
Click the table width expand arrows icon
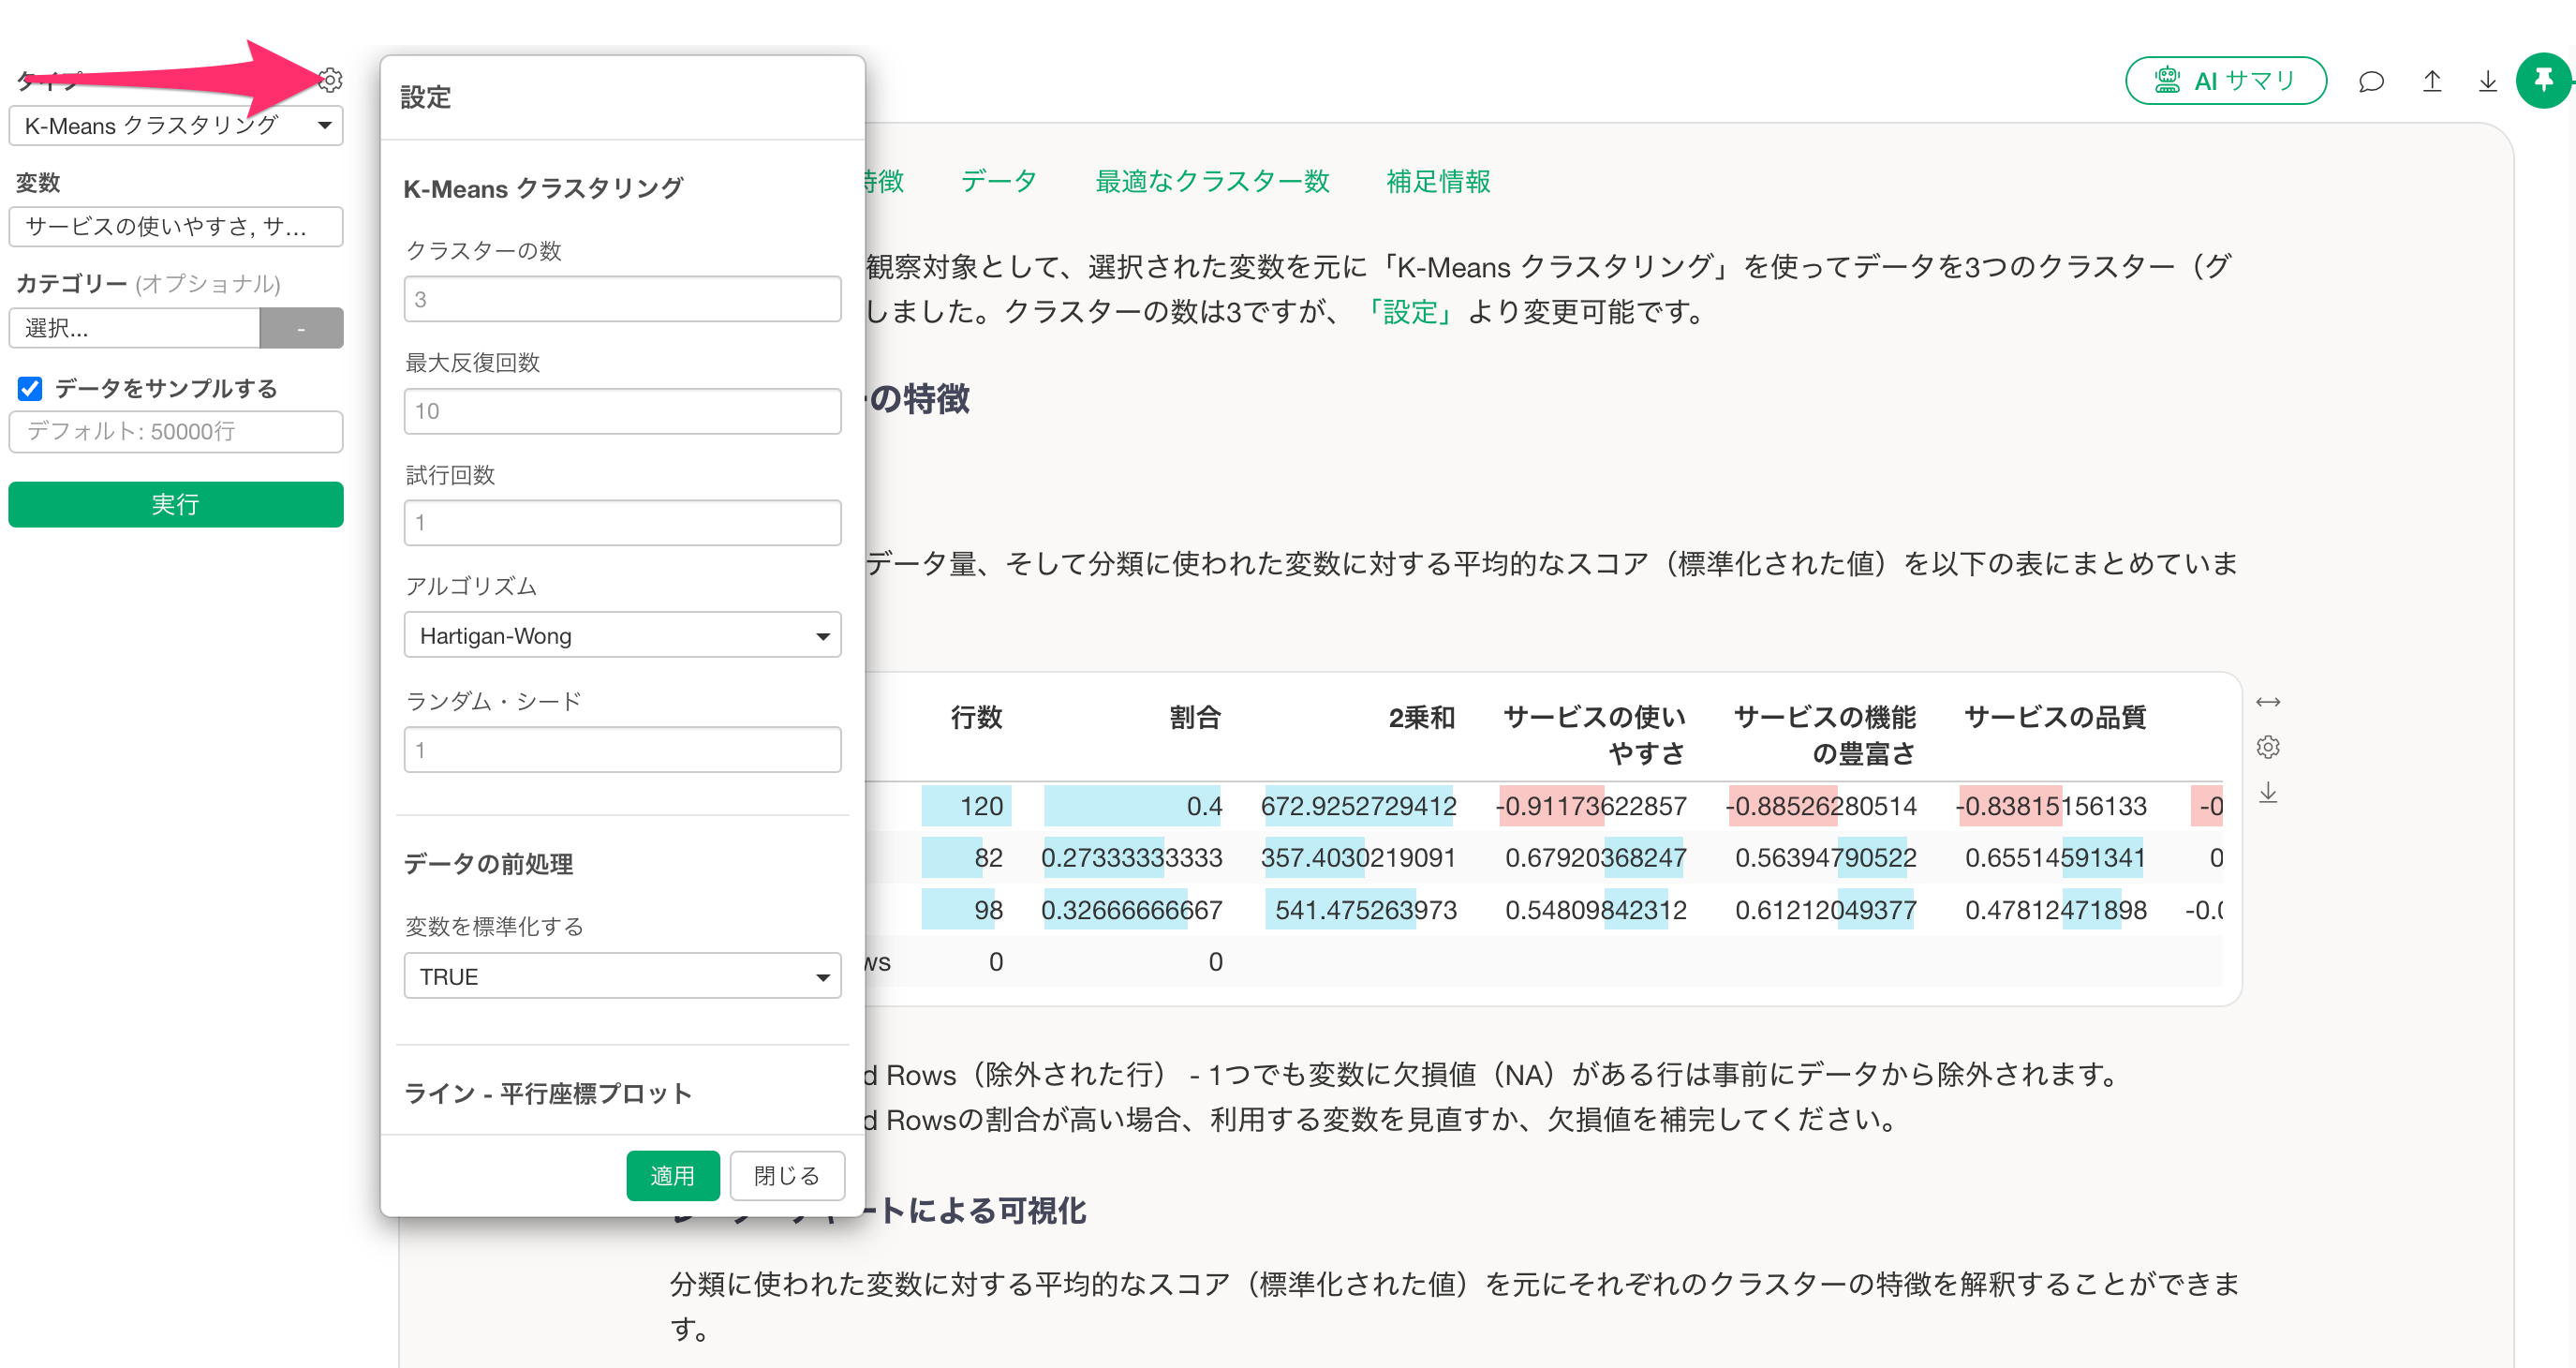(x=2267, y=702)
